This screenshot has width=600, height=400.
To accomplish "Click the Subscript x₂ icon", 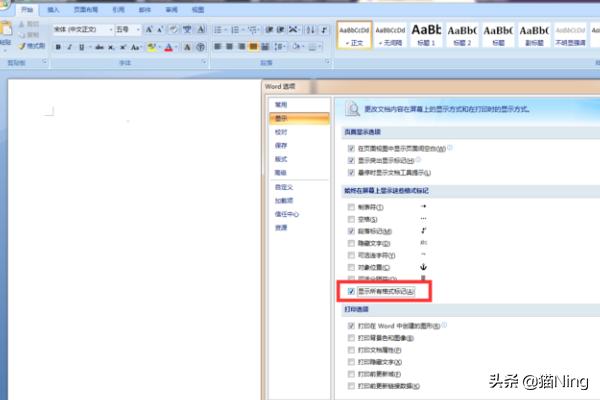I will click(x=111, y=47).
